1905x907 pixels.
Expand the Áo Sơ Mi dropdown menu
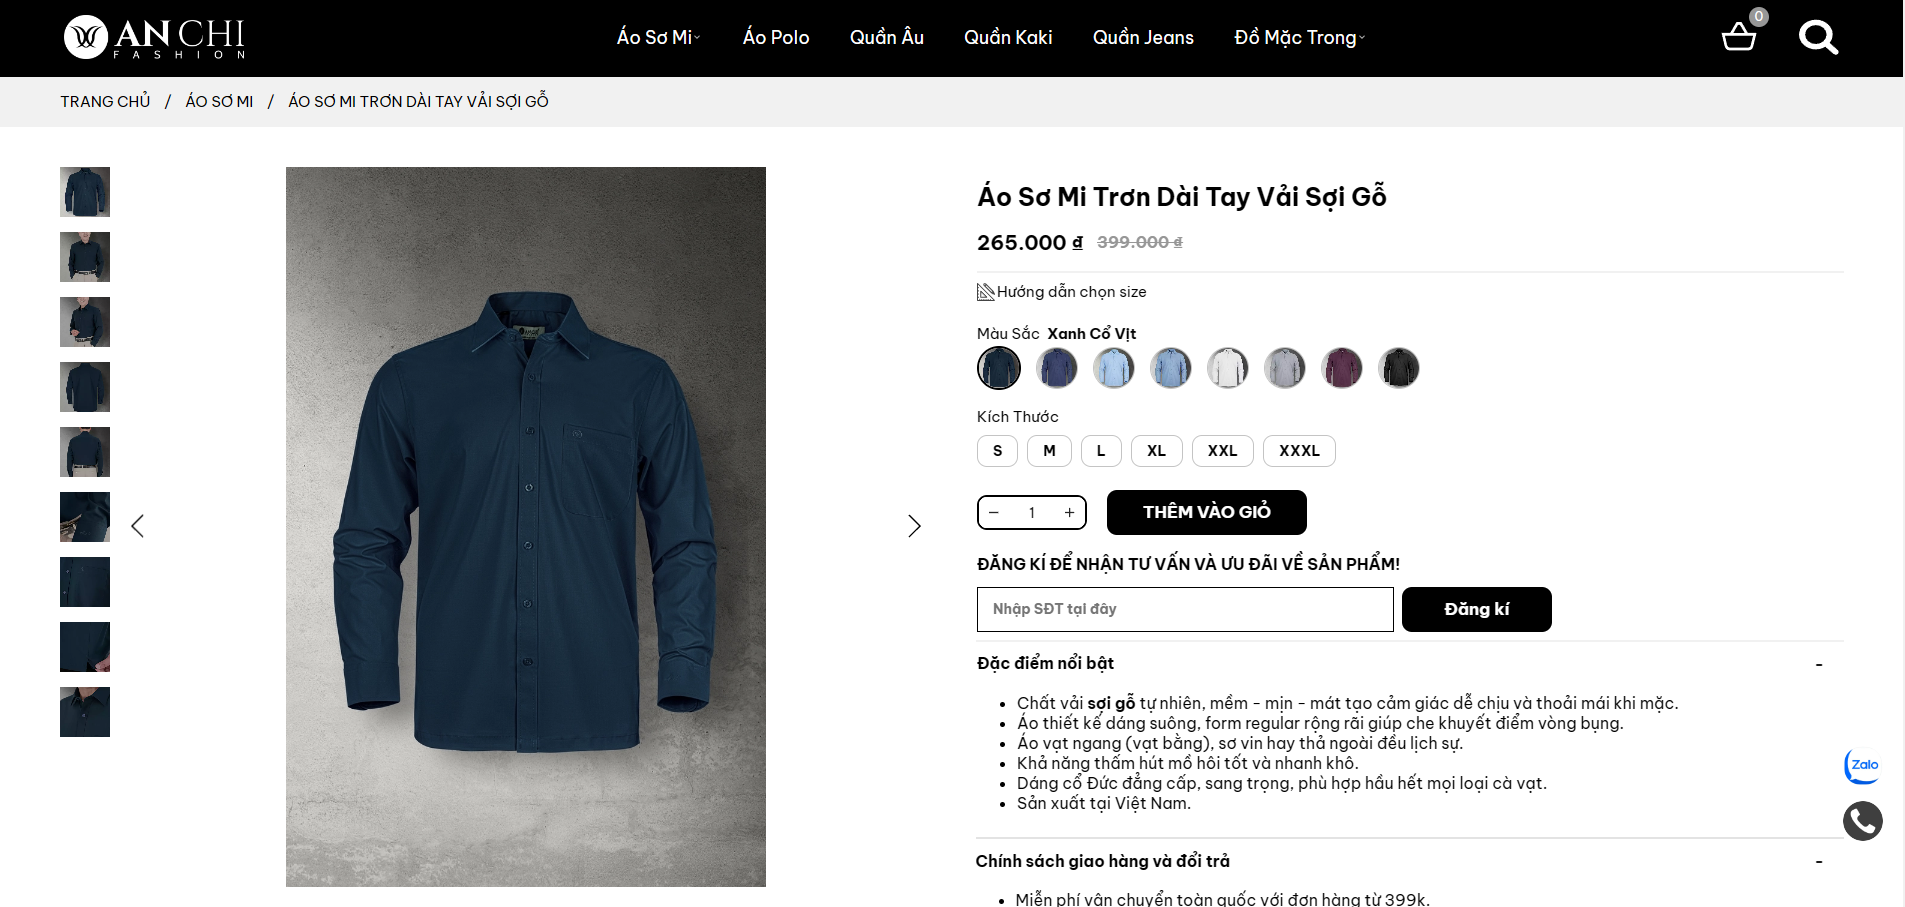(x=658, y=38)
